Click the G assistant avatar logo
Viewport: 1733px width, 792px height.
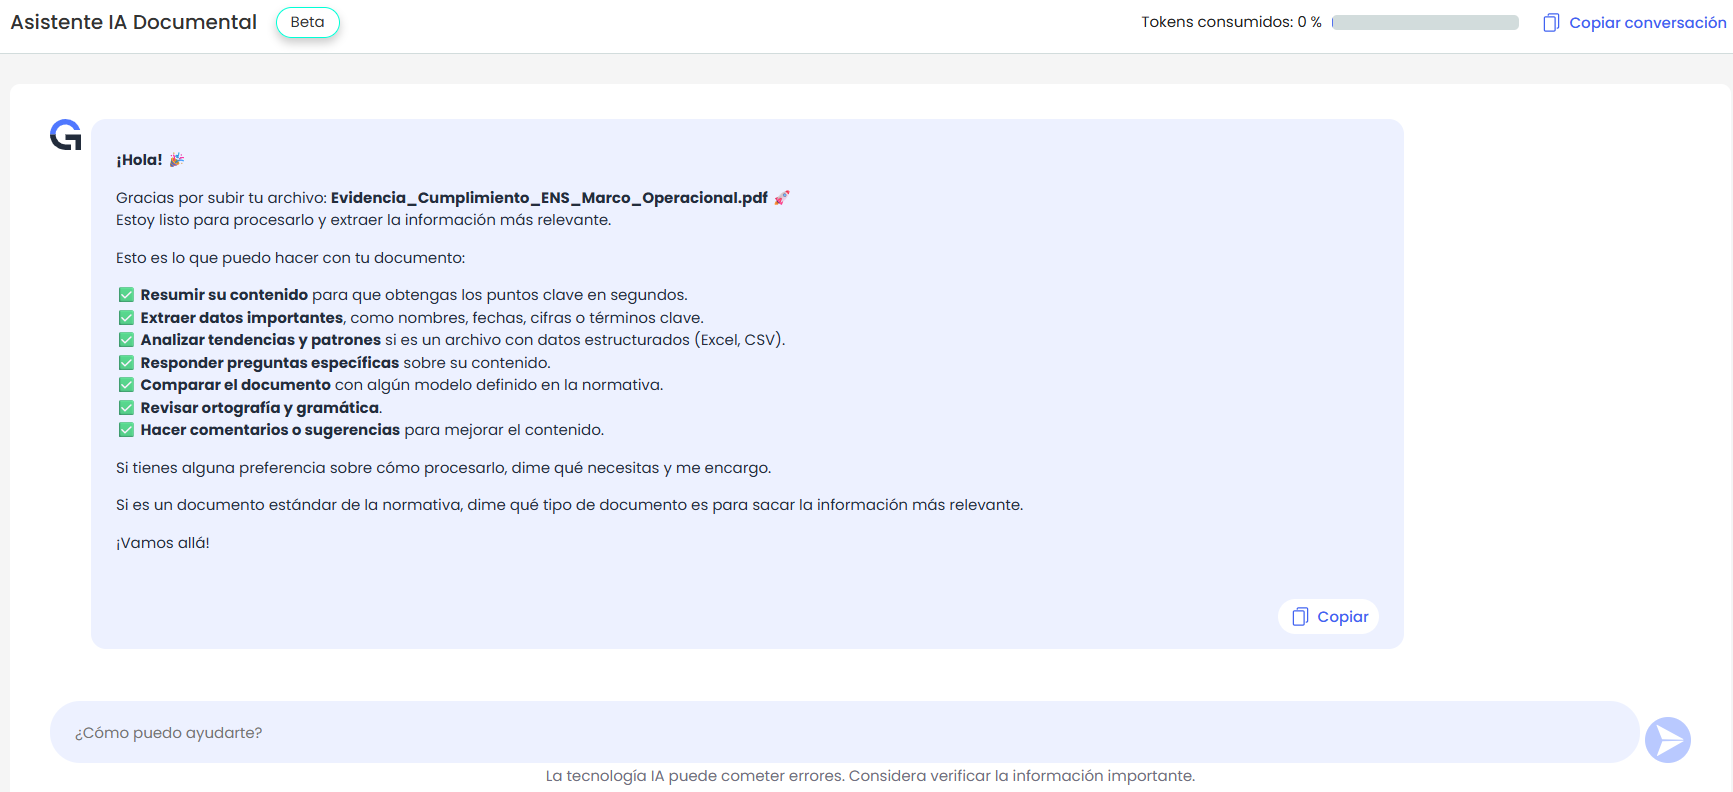coord(66,135)
